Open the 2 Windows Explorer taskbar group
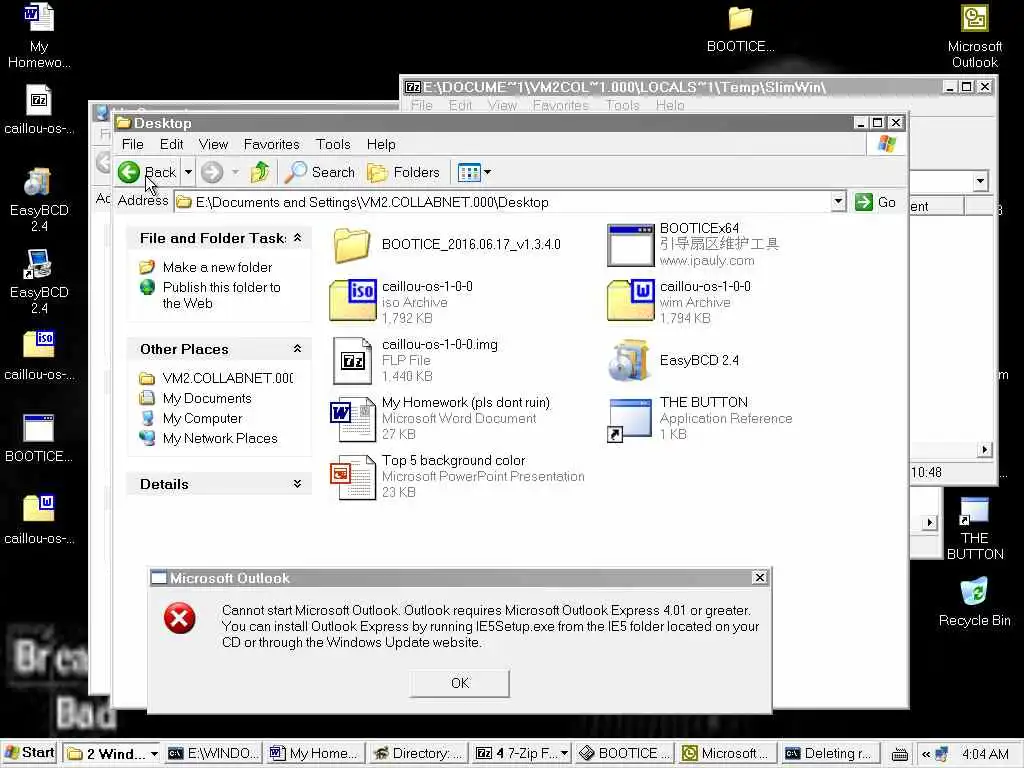1024x768 pixels. [113, 754]
